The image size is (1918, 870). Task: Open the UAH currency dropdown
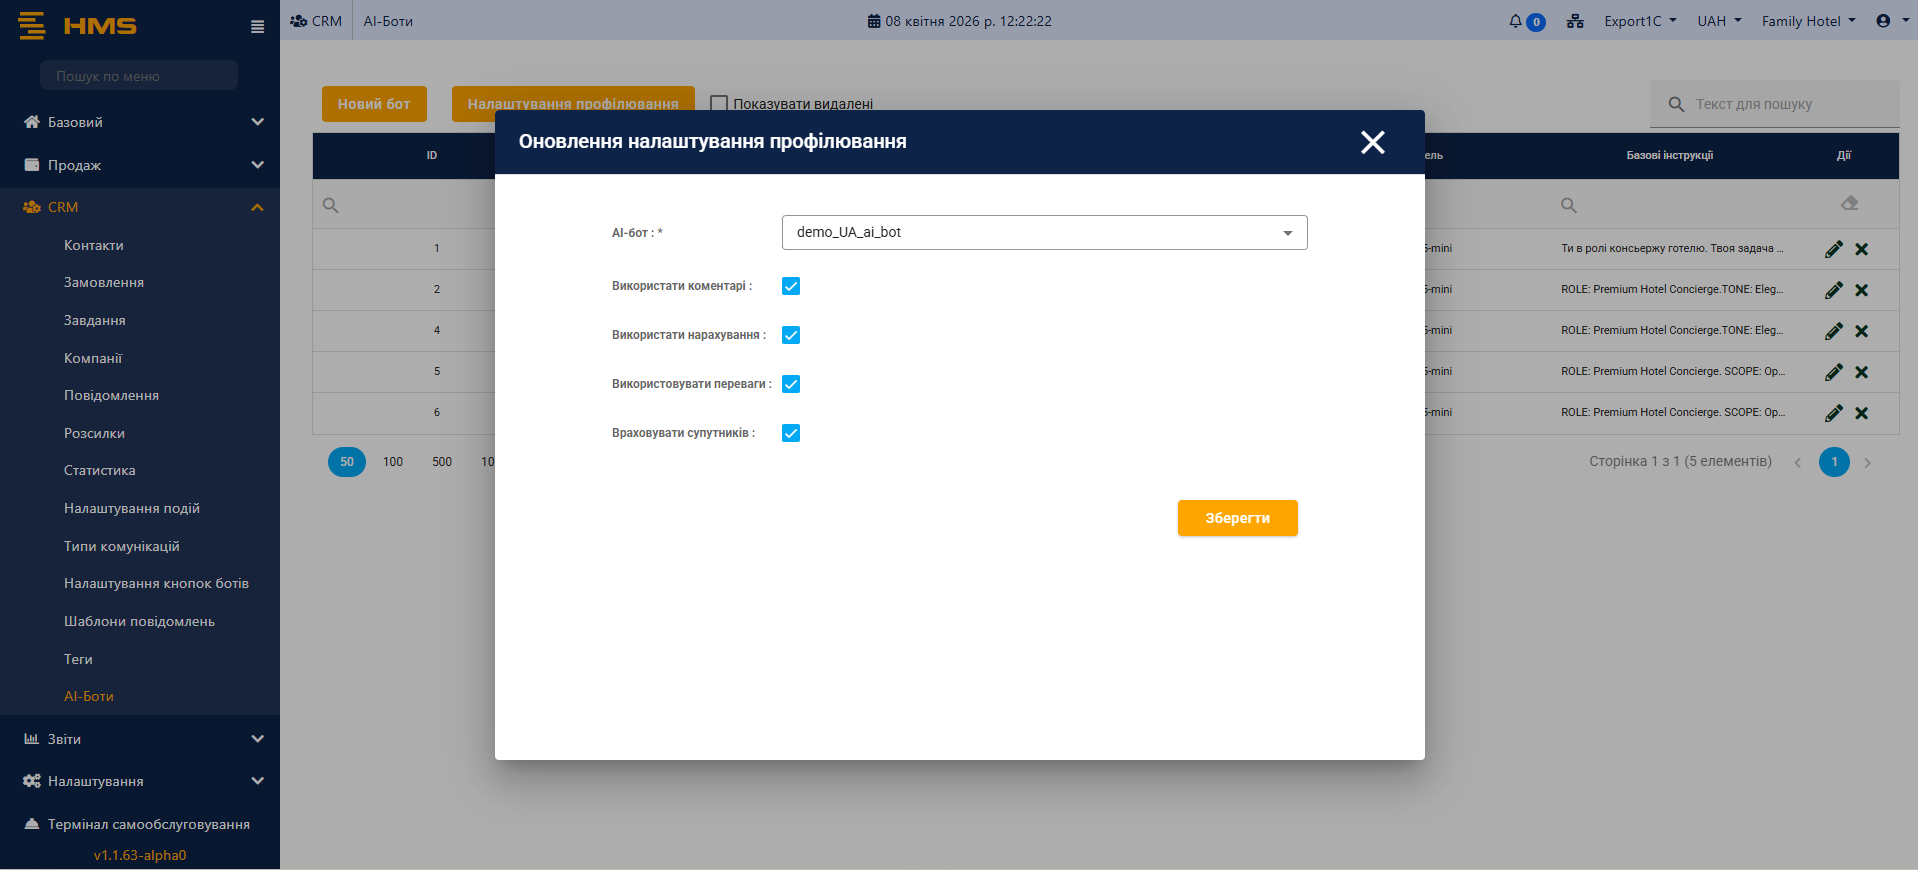click(x=1718, y=21)
